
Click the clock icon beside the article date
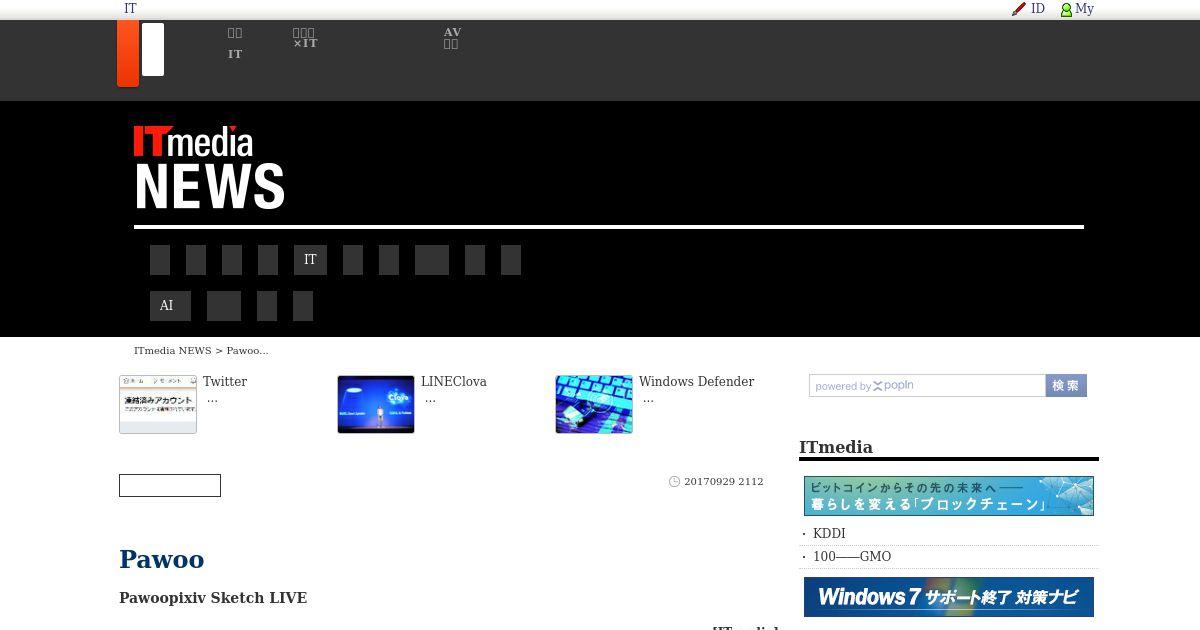(x=674, y=482)
